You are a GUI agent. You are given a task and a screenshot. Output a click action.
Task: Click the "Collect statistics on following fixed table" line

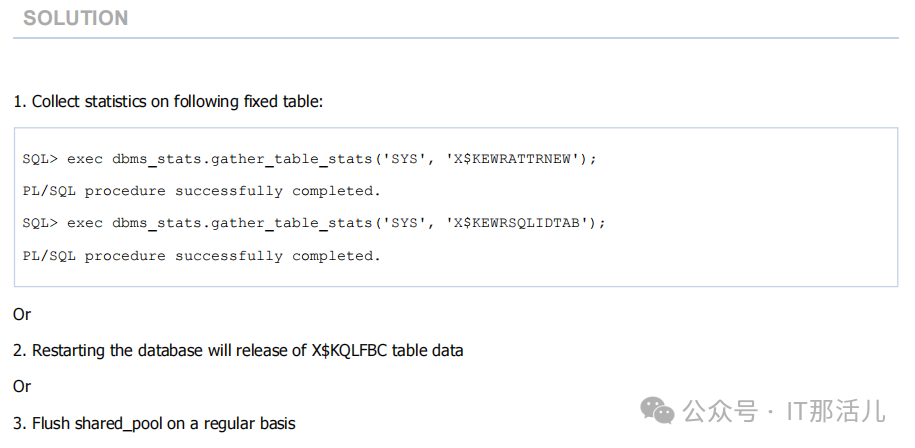[168, 102]
